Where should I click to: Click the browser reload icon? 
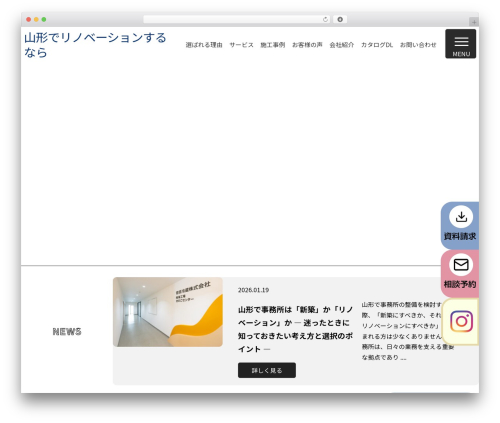coord(325,20)
